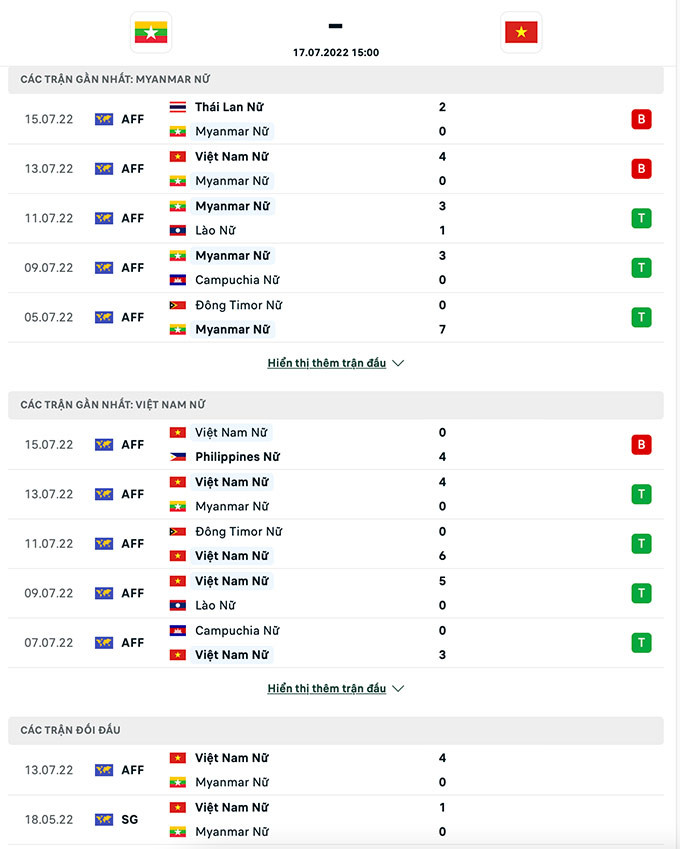The width and height of the screenshot is (680, 849).
Task: Click the "Hiển thị thêm trận đấu" link under the Myanmar section
Action: coord(326,363)
